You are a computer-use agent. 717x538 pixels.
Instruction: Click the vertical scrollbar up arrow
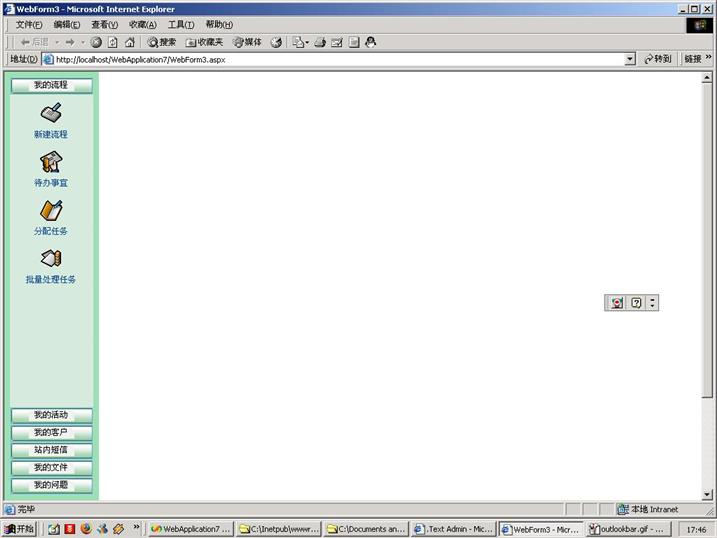coord(707,78)
